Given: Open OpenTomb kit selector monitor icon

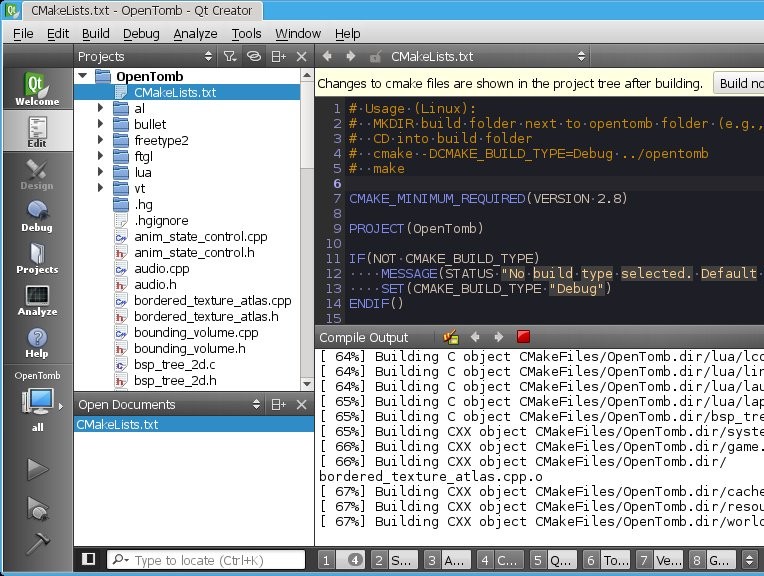Looking at the screenshot, I should (38, 402).
